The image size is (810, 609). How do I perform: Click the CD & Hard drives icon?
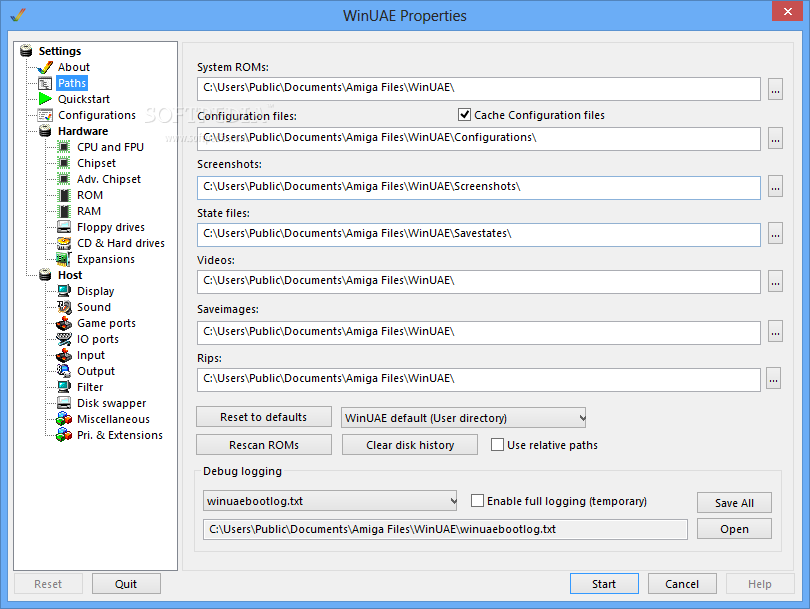click(x=64, y=243)
